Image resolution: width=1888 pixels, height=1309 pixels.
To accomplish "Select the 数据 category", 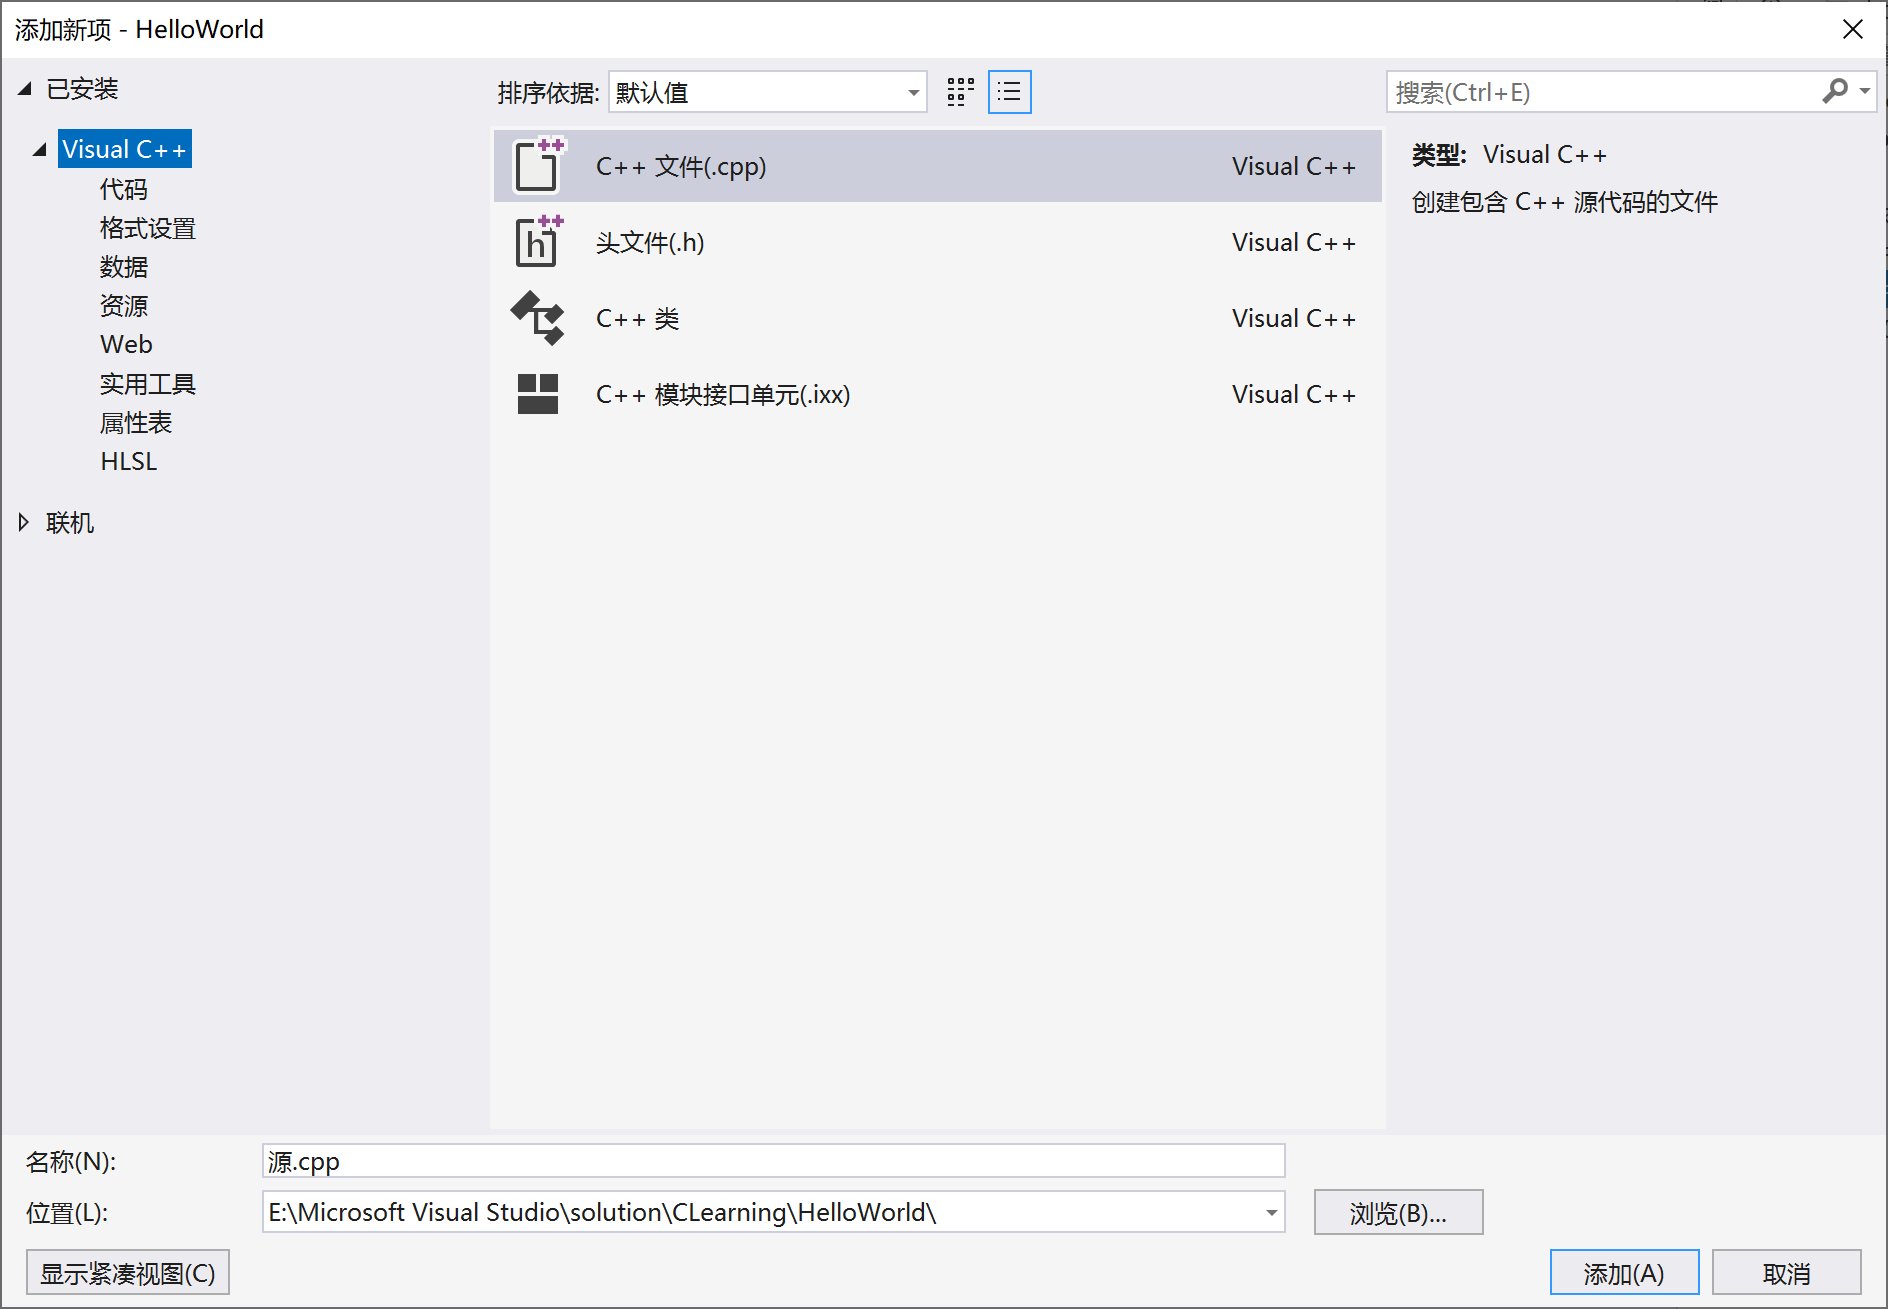I will click(124, 267).
